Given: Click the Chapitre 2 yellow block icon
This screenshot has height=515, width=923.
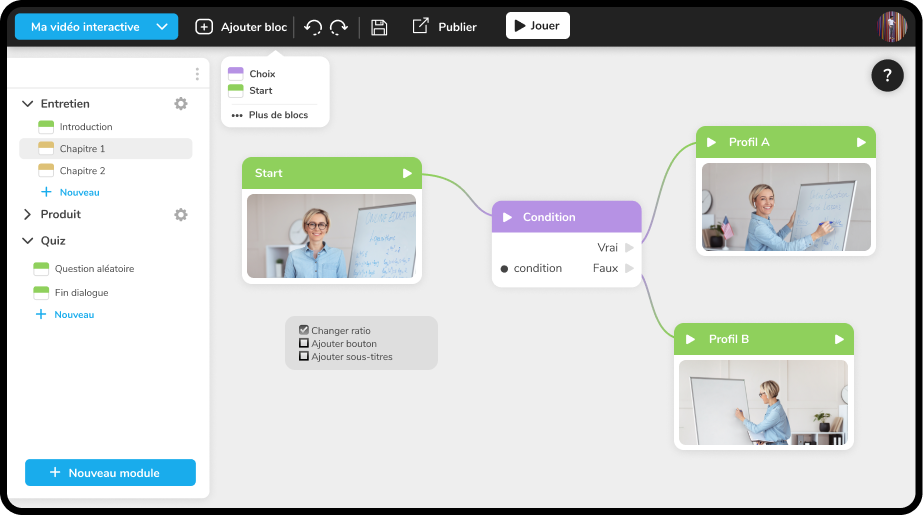Looking at the screenshot, I should pos(46,171).
